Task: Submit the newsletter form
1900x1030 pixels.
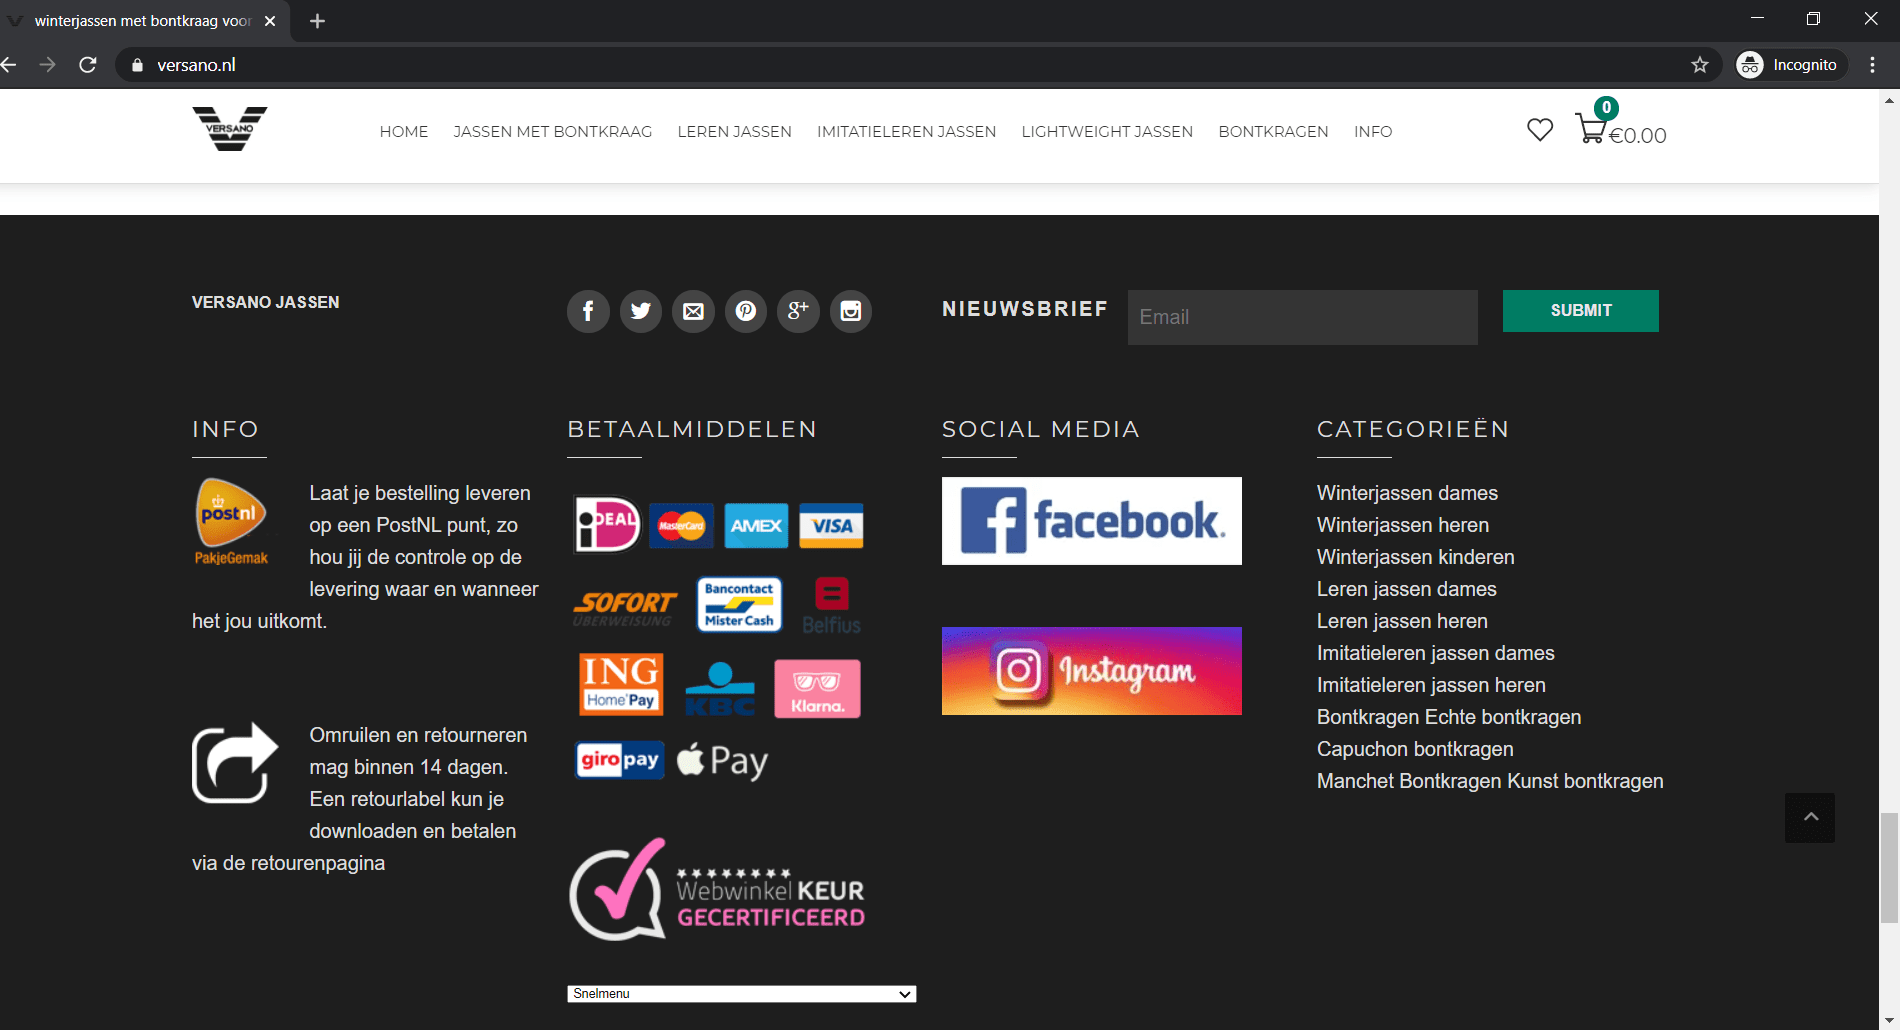Action: click(1581, 311)
